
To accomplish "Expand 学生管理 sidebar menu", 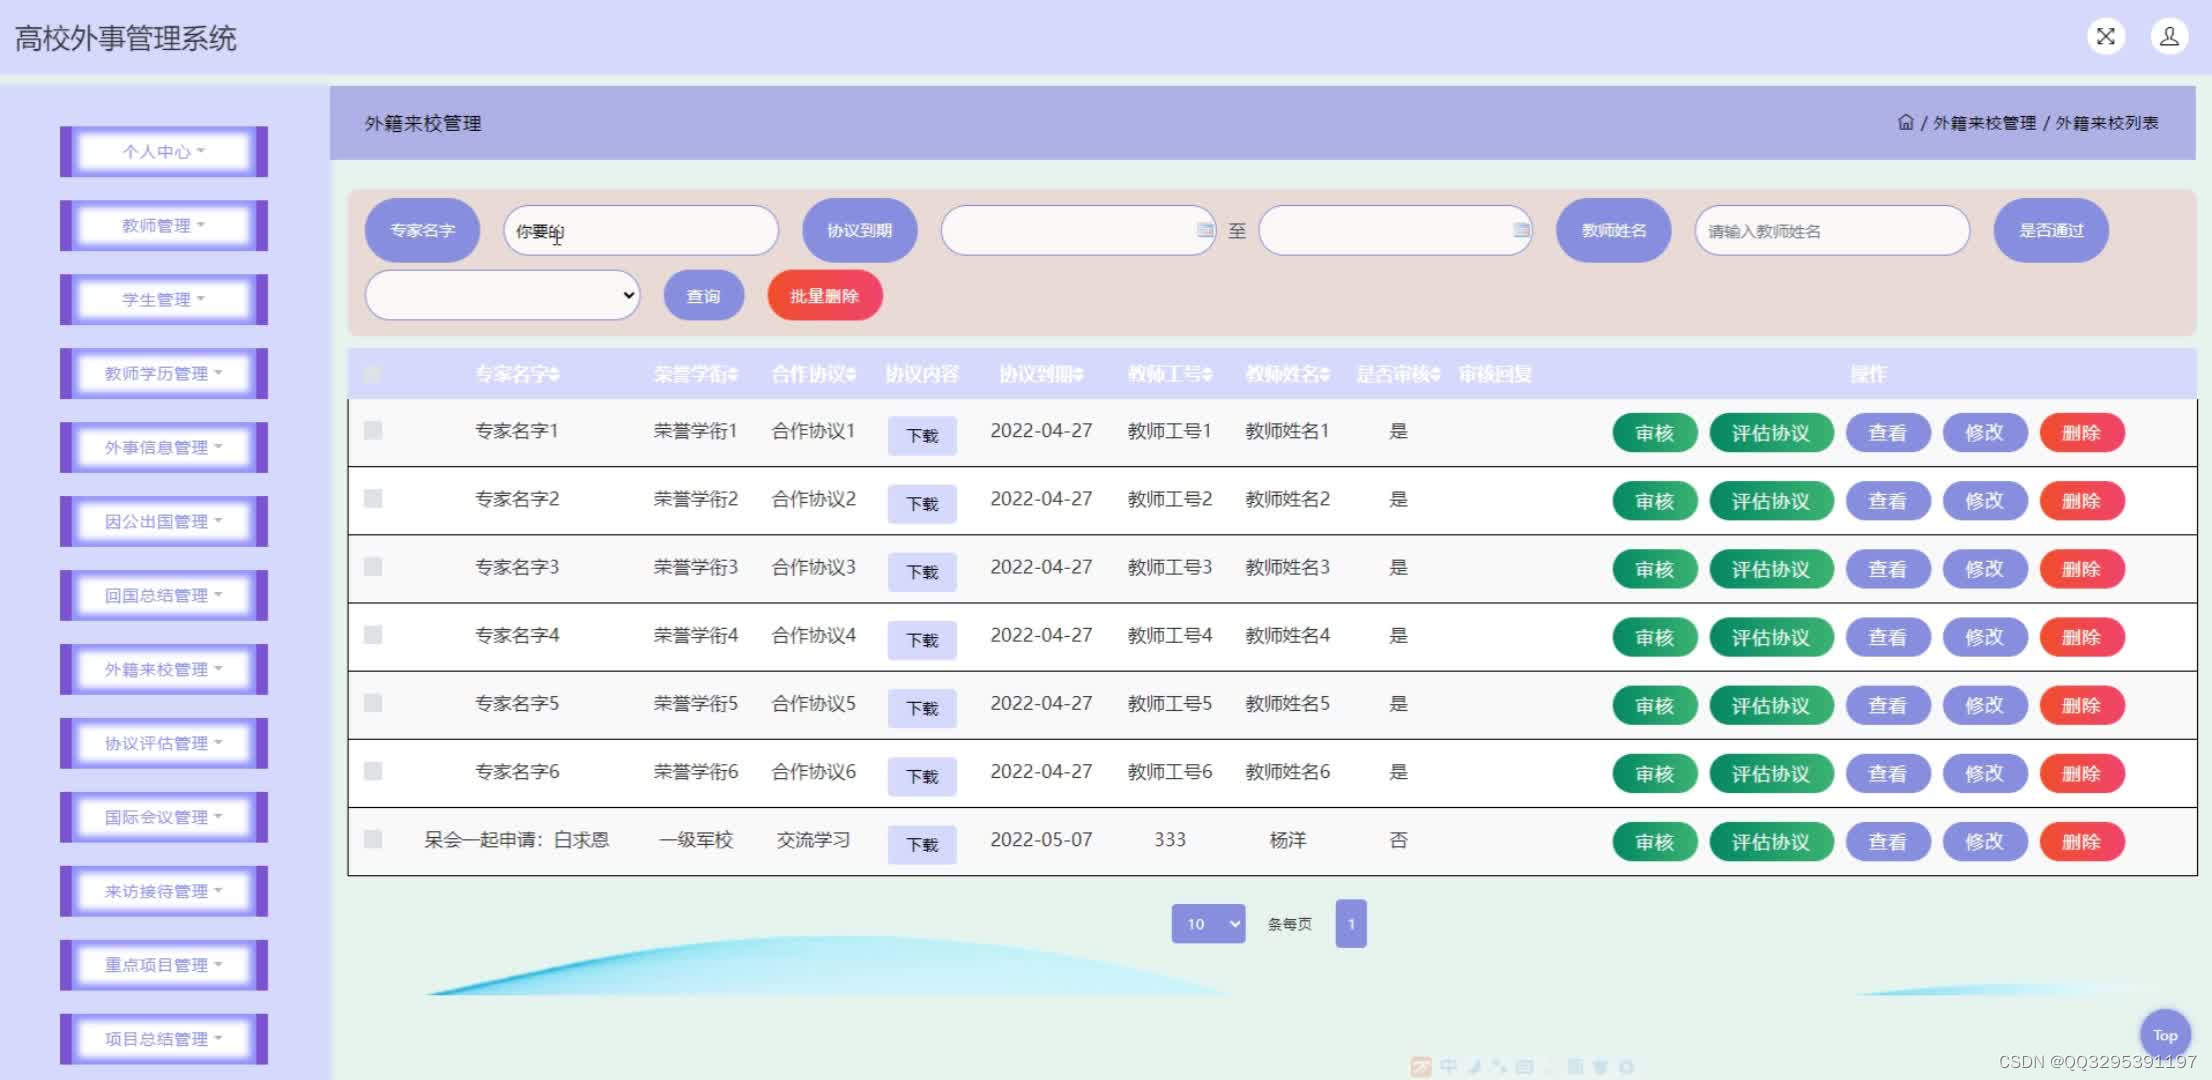I will tap(164, 299).
